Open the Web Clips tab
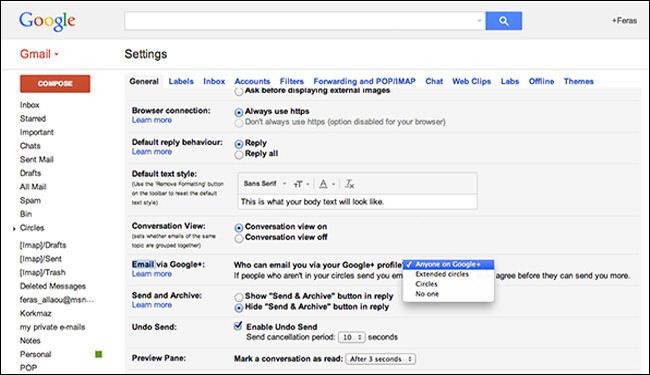This screenshot has height=375, width=650. 471,81
